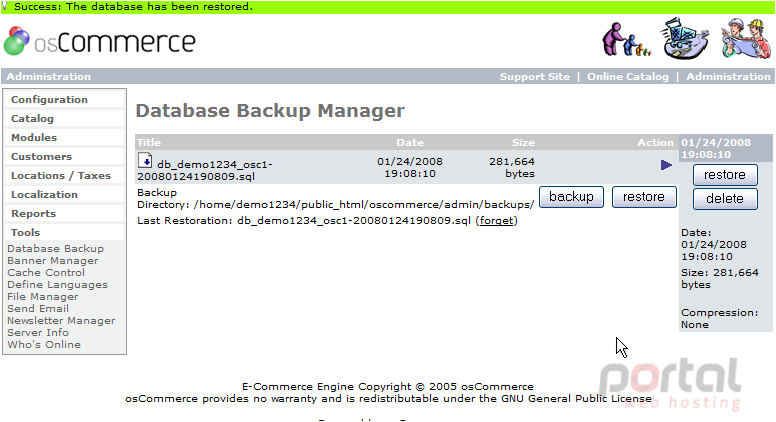
Task: Select the db_demo1234_osc1 backup row
Action: [x=406, y=167]
